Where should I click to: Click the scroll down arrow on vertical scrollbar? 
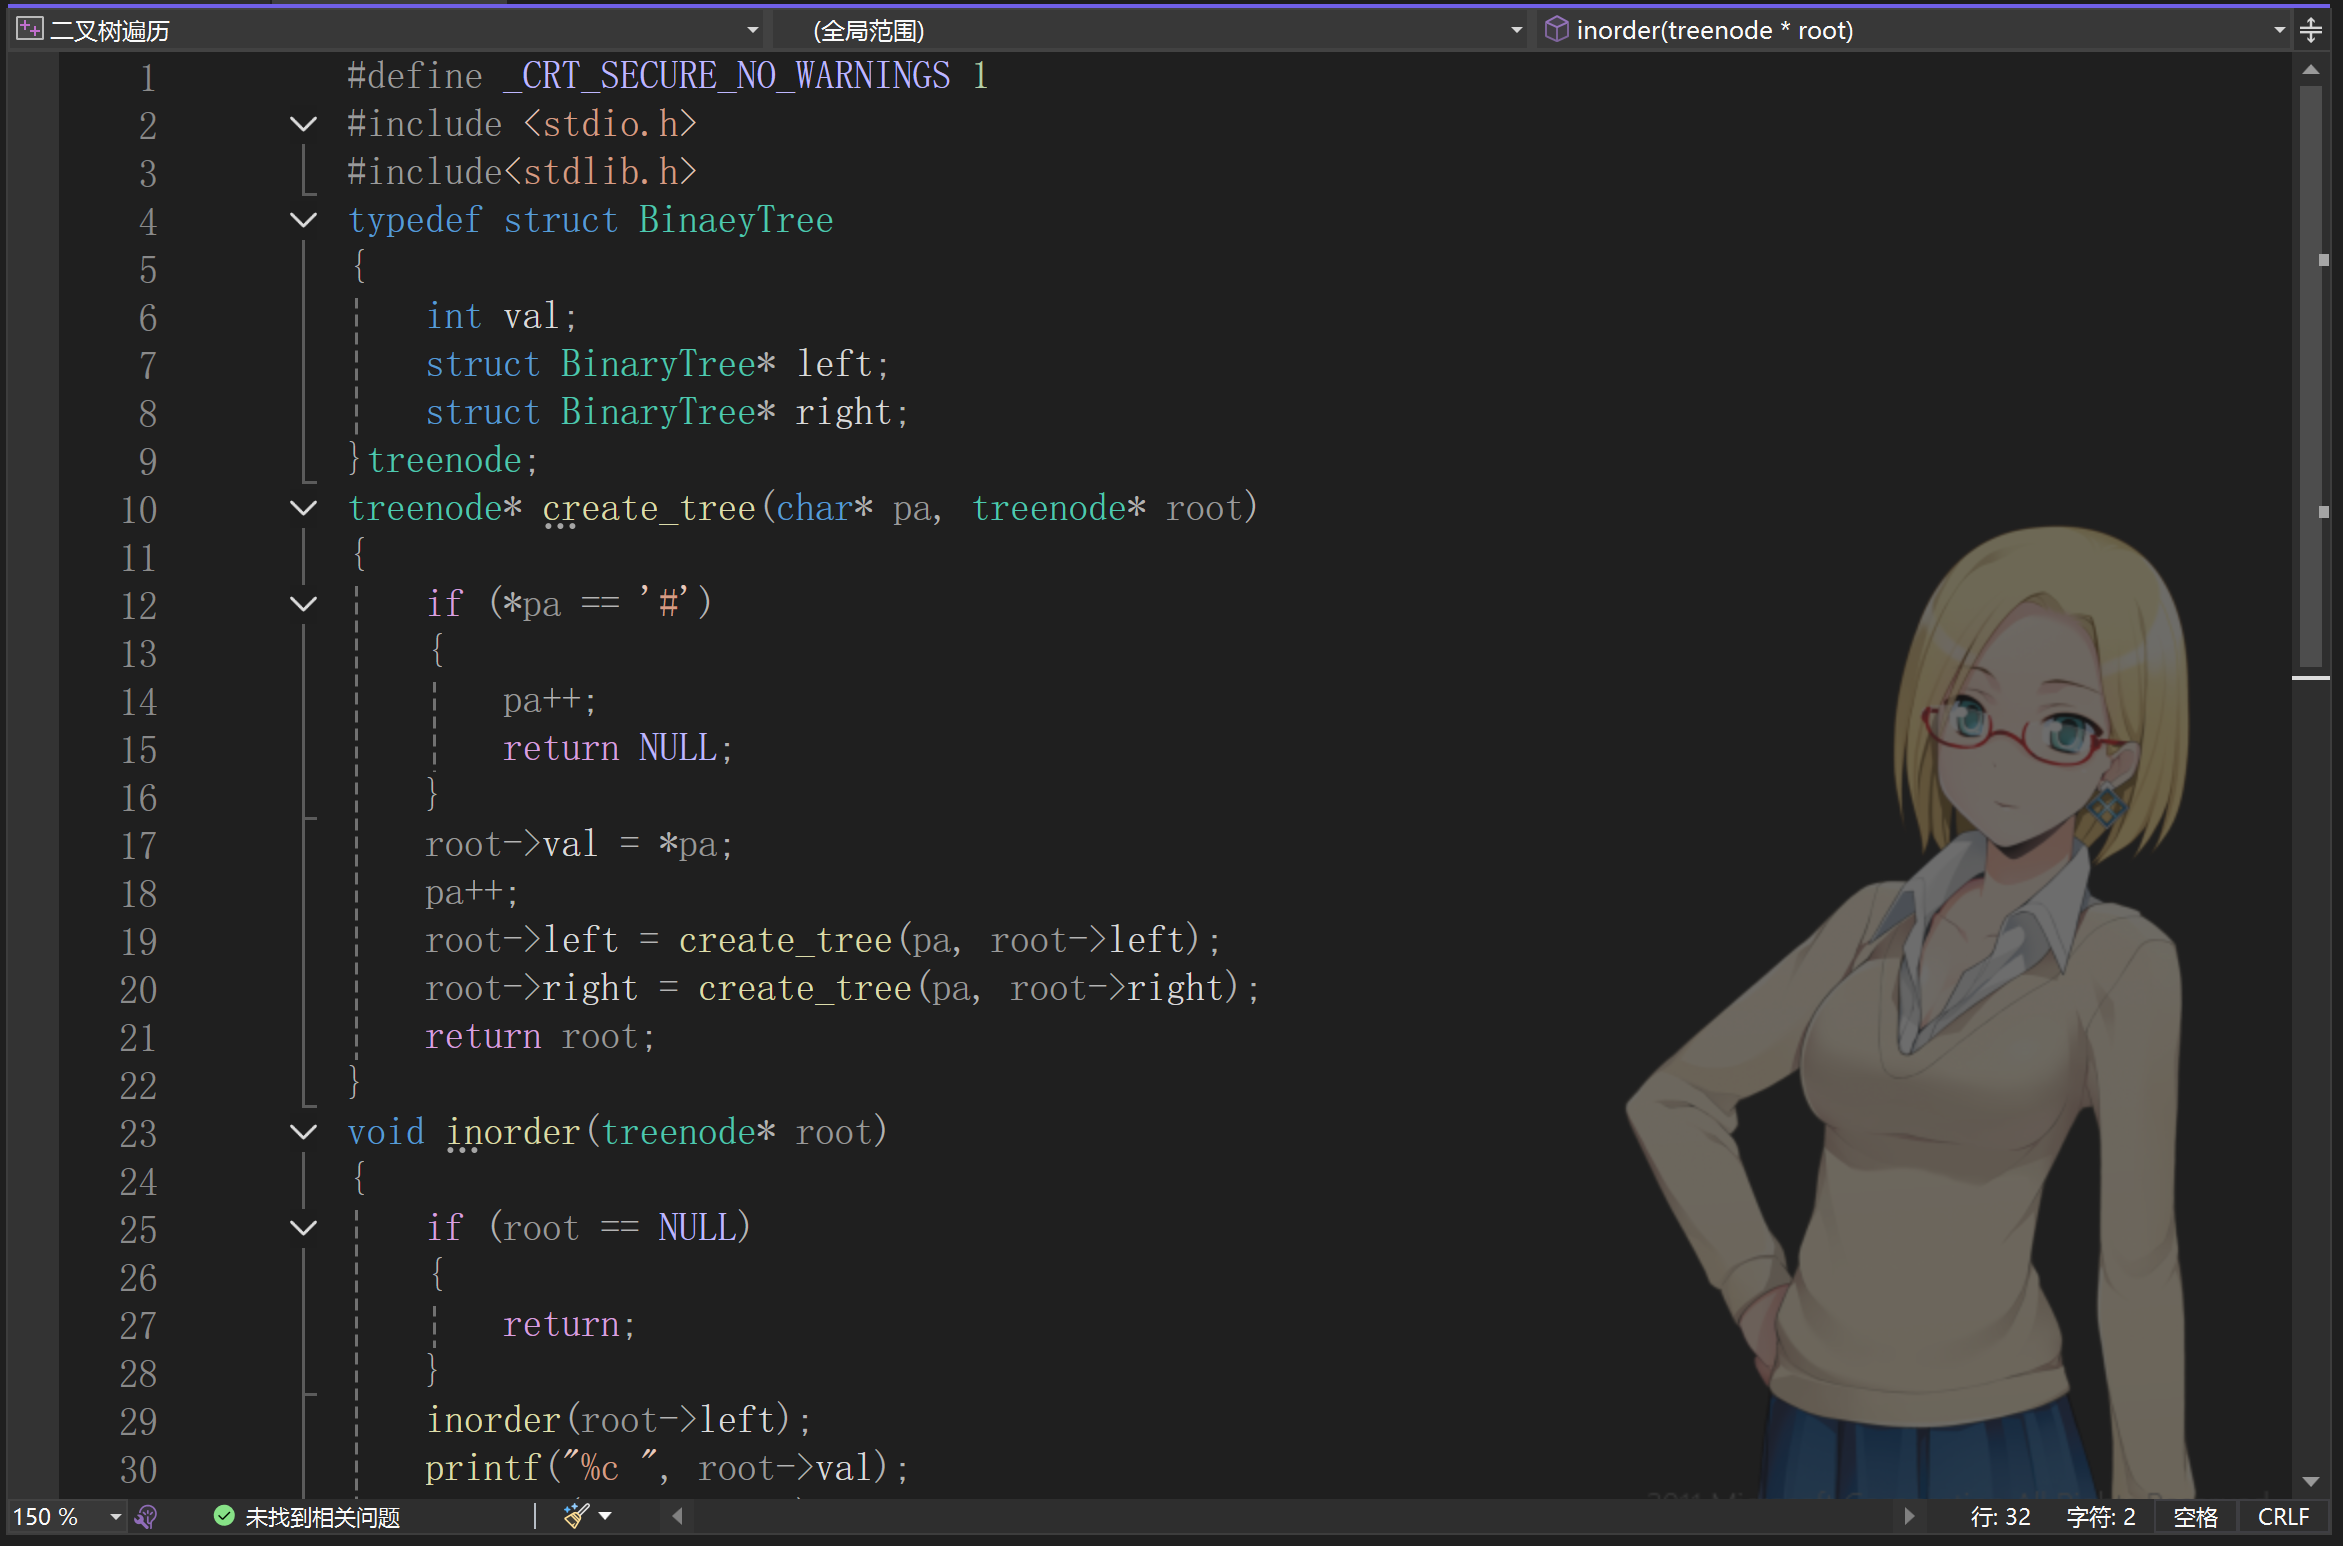point(2310,1481)
